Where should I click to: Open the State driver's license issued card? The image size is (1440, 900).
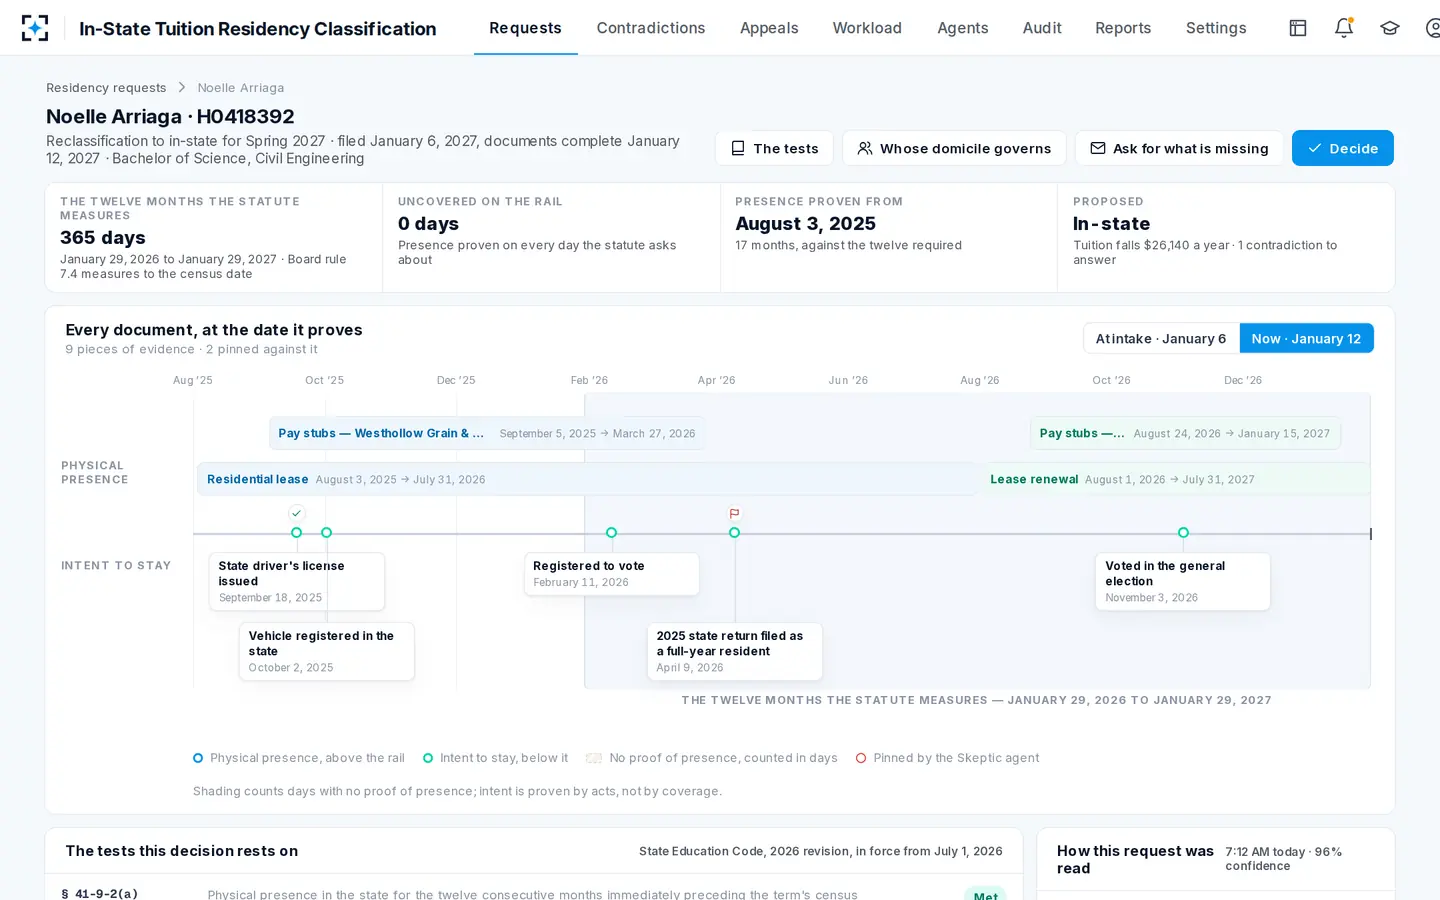[x=296, y=581]
